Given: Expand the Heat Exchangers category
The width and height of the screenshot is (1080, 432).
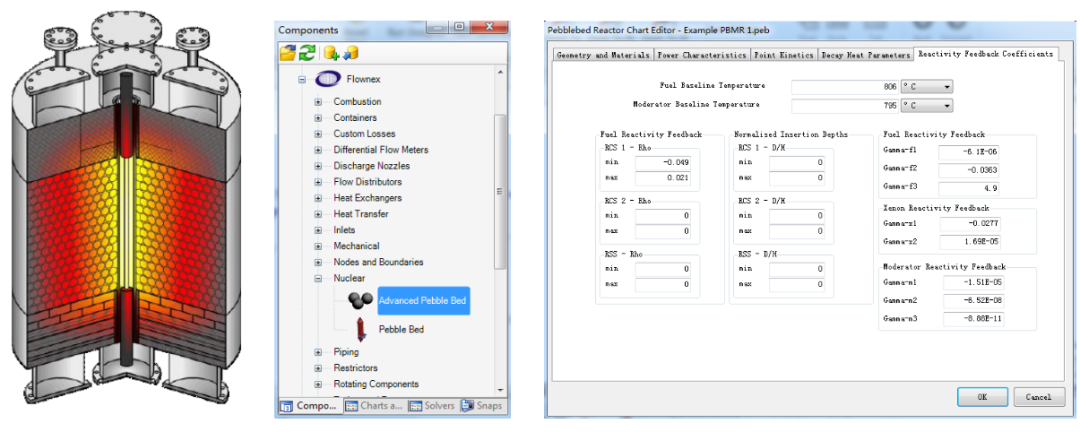Looking at the screenshot, I should coord(318,198).
